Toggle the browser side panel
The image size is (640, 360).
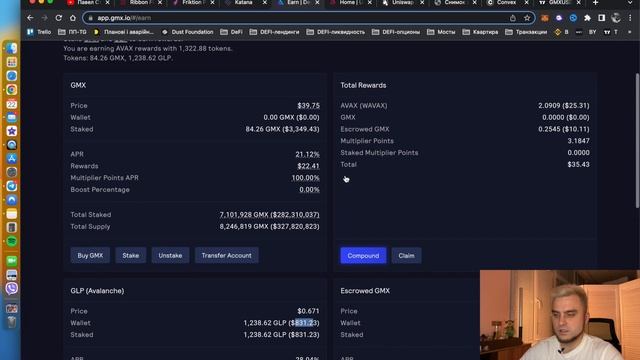(x=602, y=18)
